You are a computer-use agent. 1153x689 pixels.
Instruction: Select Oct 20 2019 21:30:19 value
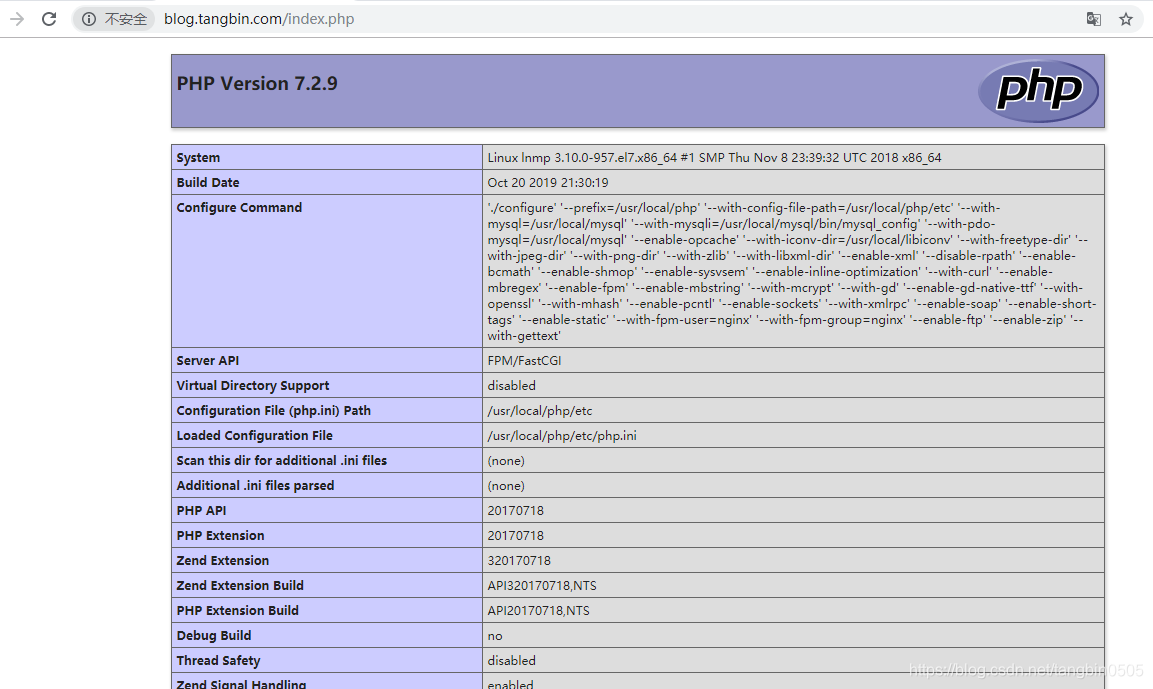(548, 182)
